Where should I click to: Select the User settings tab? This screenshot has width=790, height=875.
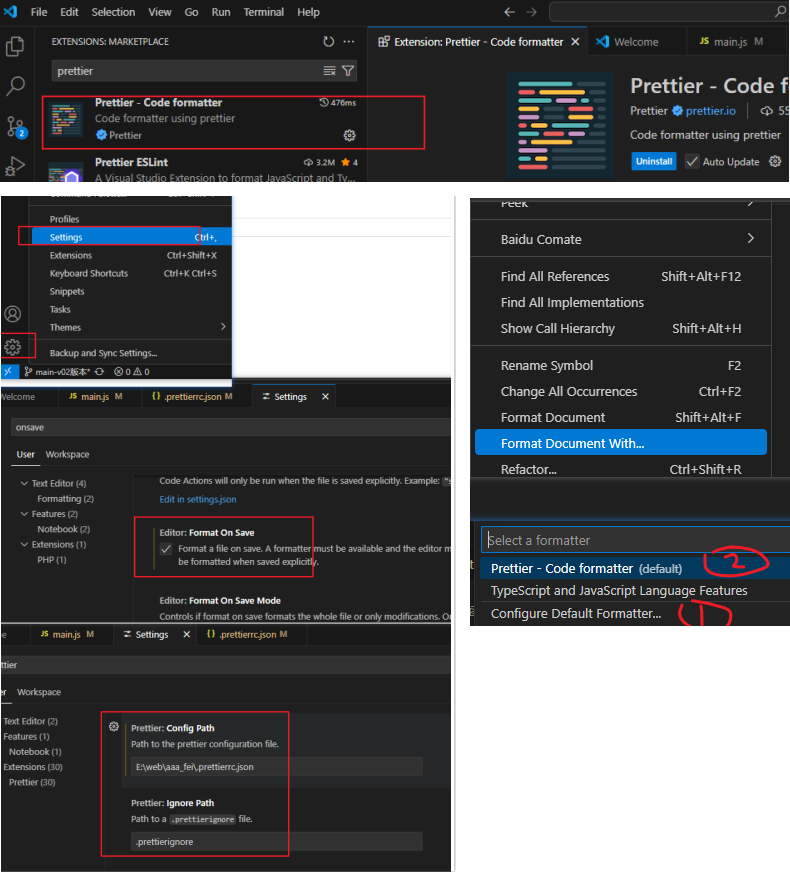(x=25, y=454)
